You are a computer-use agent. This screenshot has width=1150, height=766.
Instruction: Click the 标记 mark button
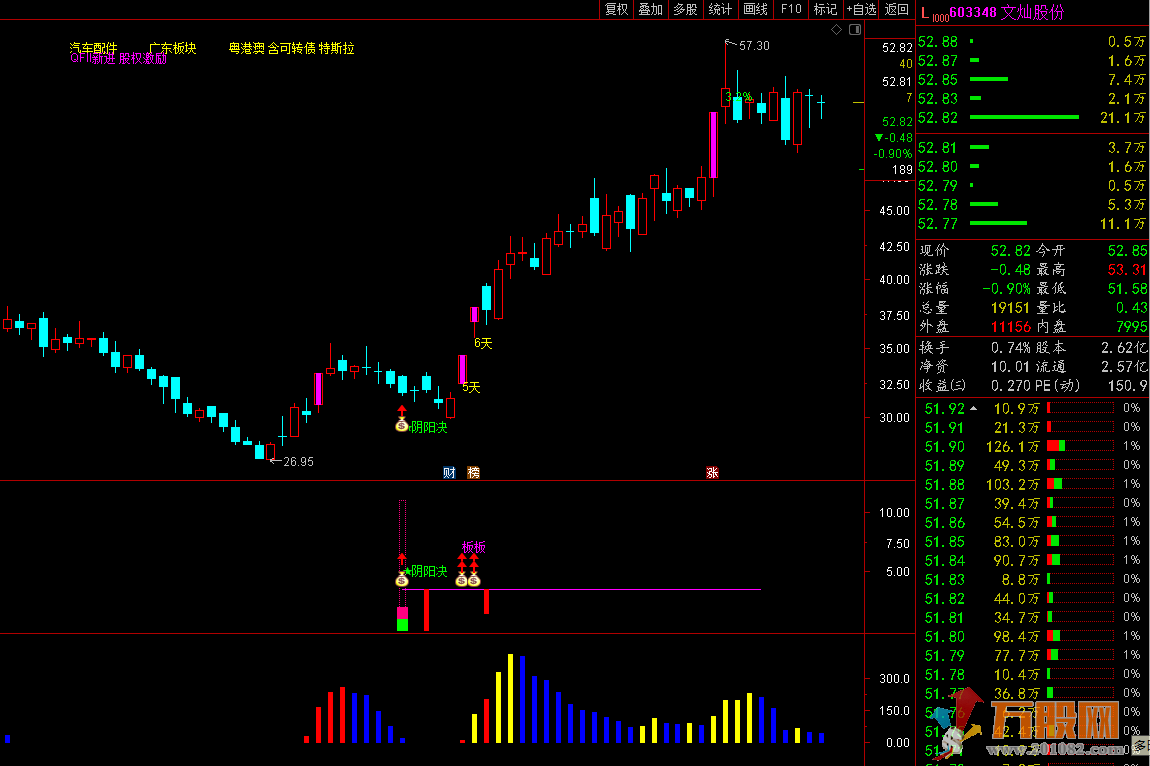tap(825, 9)
